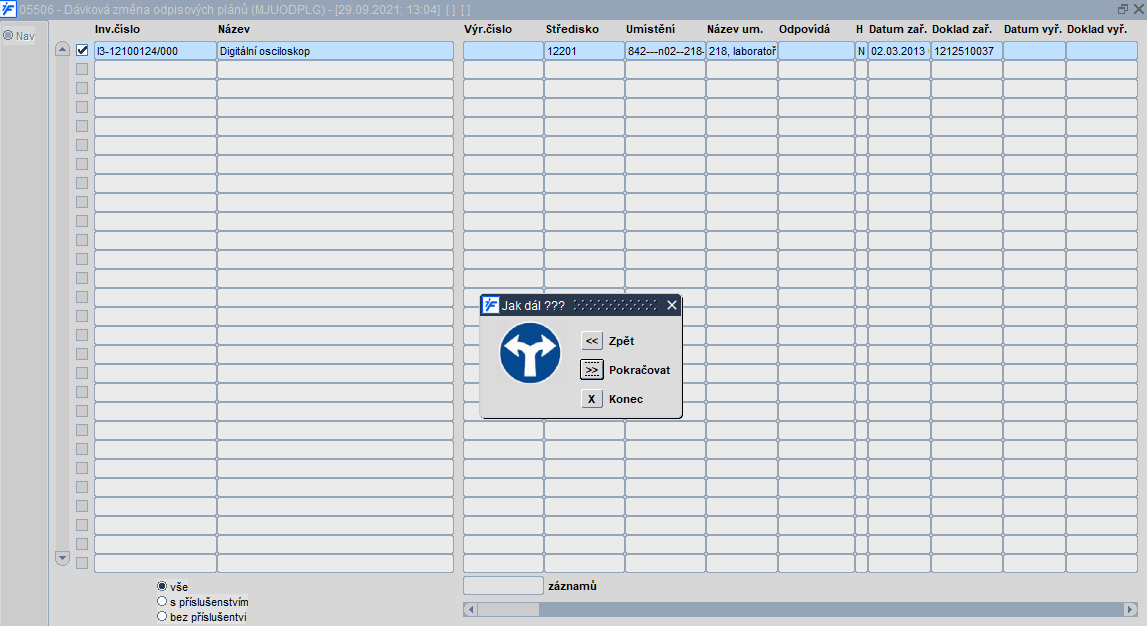Click inventory number I3-12100124/000 cell
Viewport: 1147px width, 626px height.
155,50
